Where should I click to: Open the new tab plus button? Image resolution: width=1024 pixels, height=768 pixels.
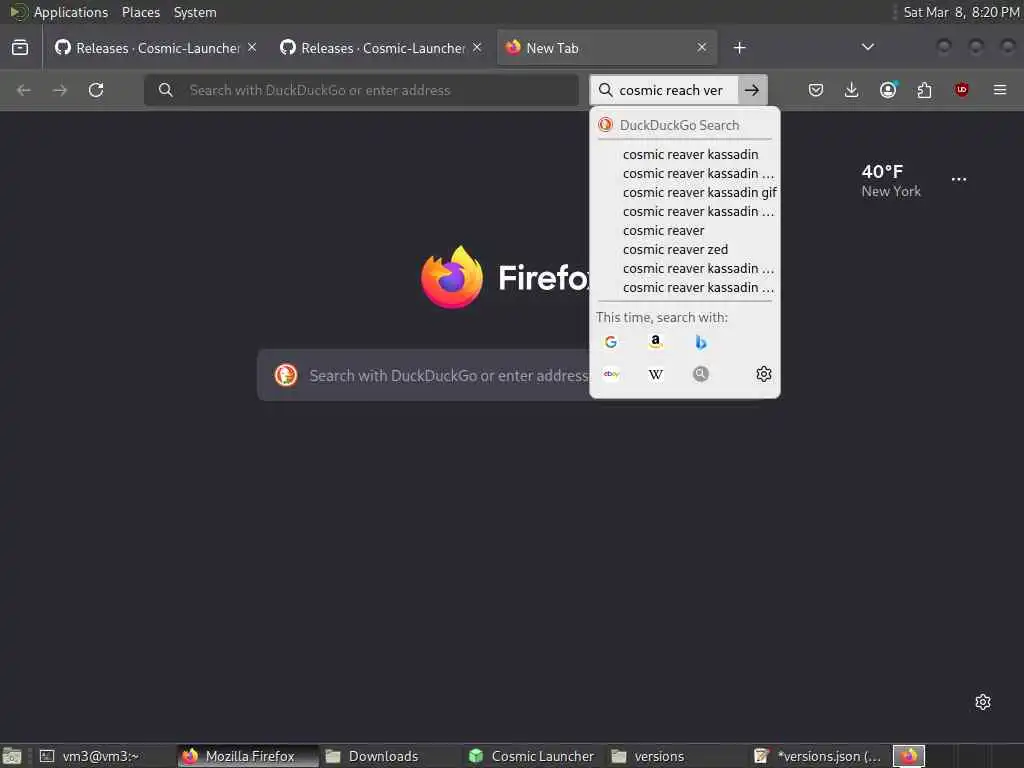[739, 48]
